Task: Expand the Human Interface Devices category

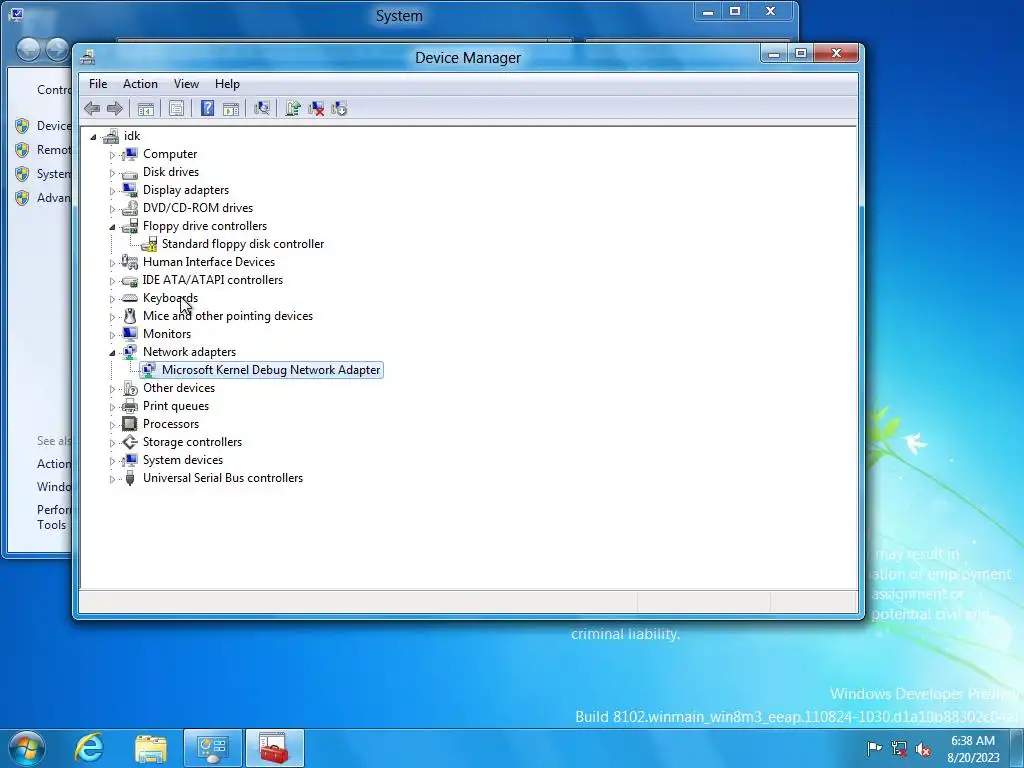Action: click(x=112, y=263)
